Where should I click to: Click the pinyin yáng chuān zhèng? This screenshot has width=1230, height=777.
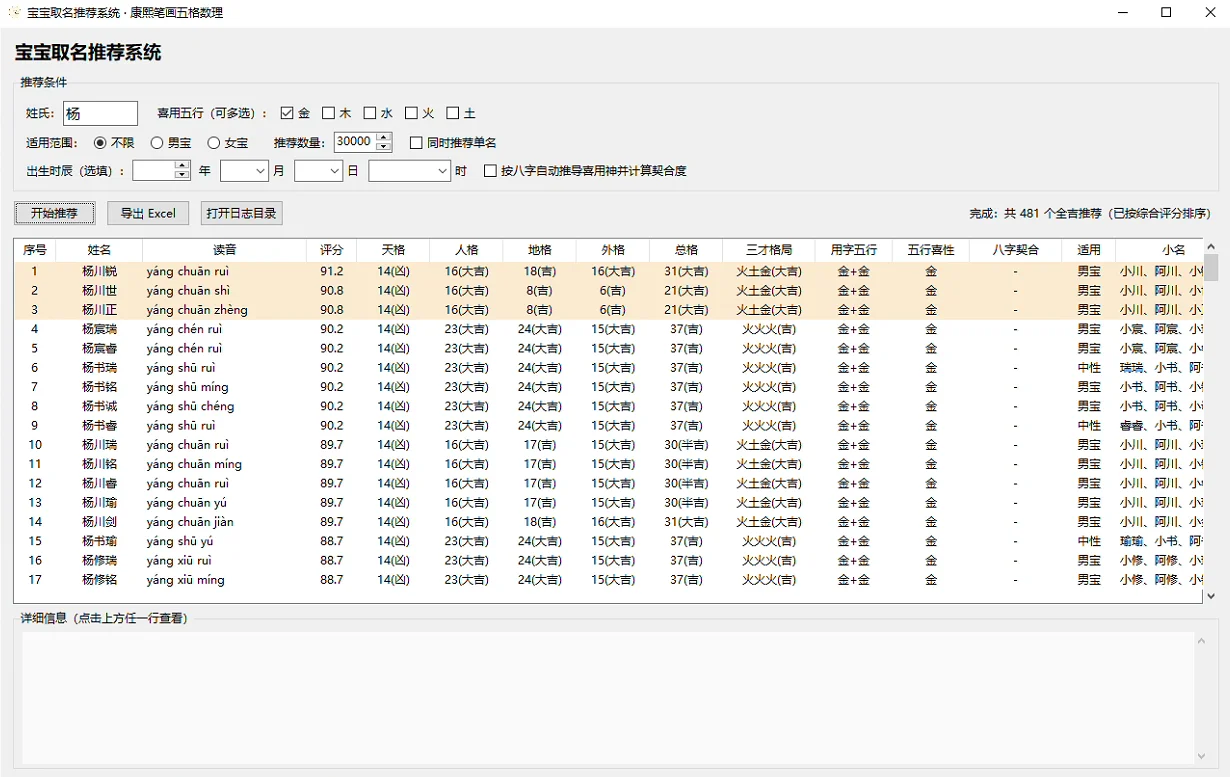coord(197,310)
